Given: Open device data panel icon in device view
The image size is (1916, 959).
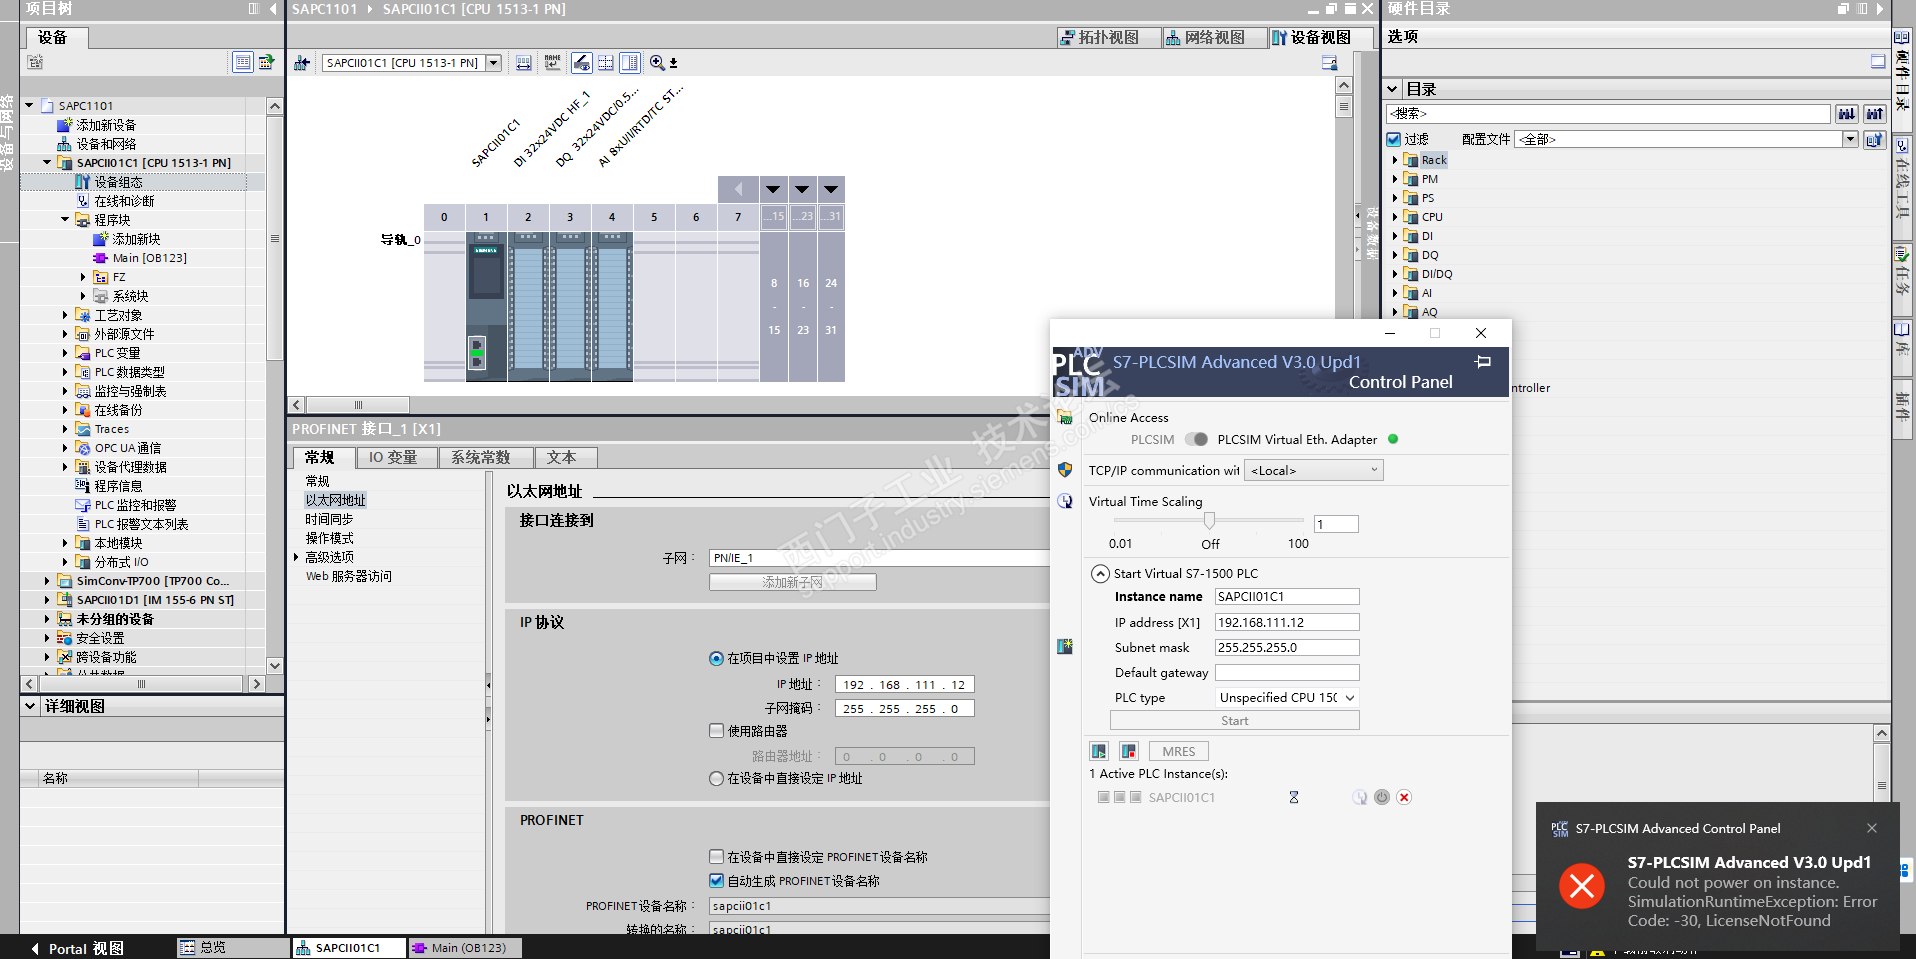Looking at the screenshot, I should [1329, 63].
